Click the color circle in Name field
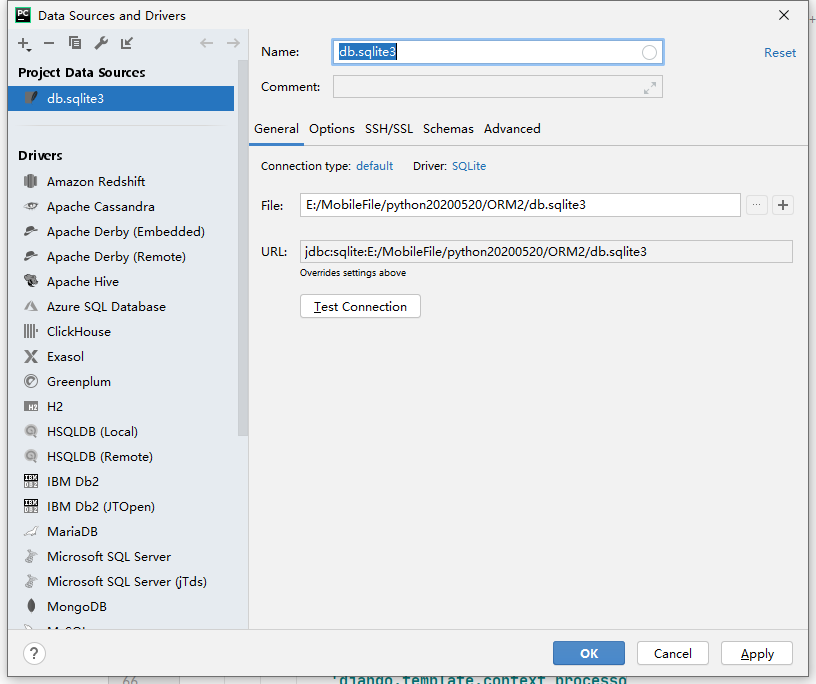 coord(649,52)
